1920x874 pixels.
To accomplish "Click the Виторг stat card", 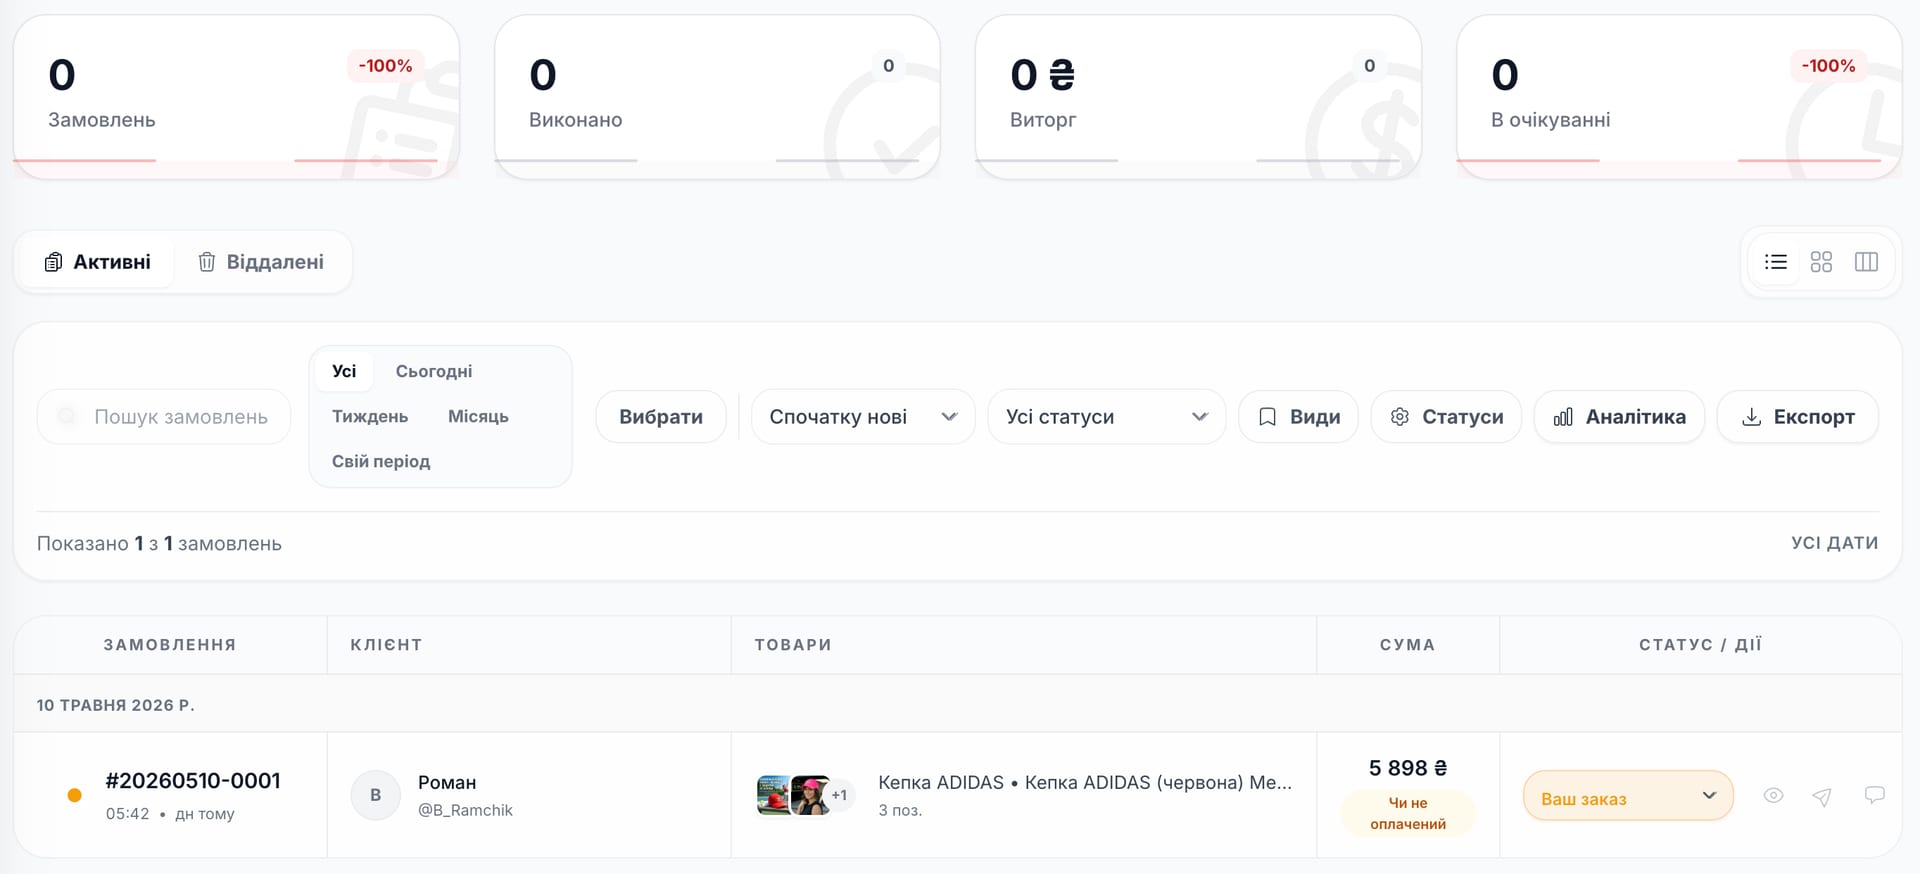I will pos(1198,97).
